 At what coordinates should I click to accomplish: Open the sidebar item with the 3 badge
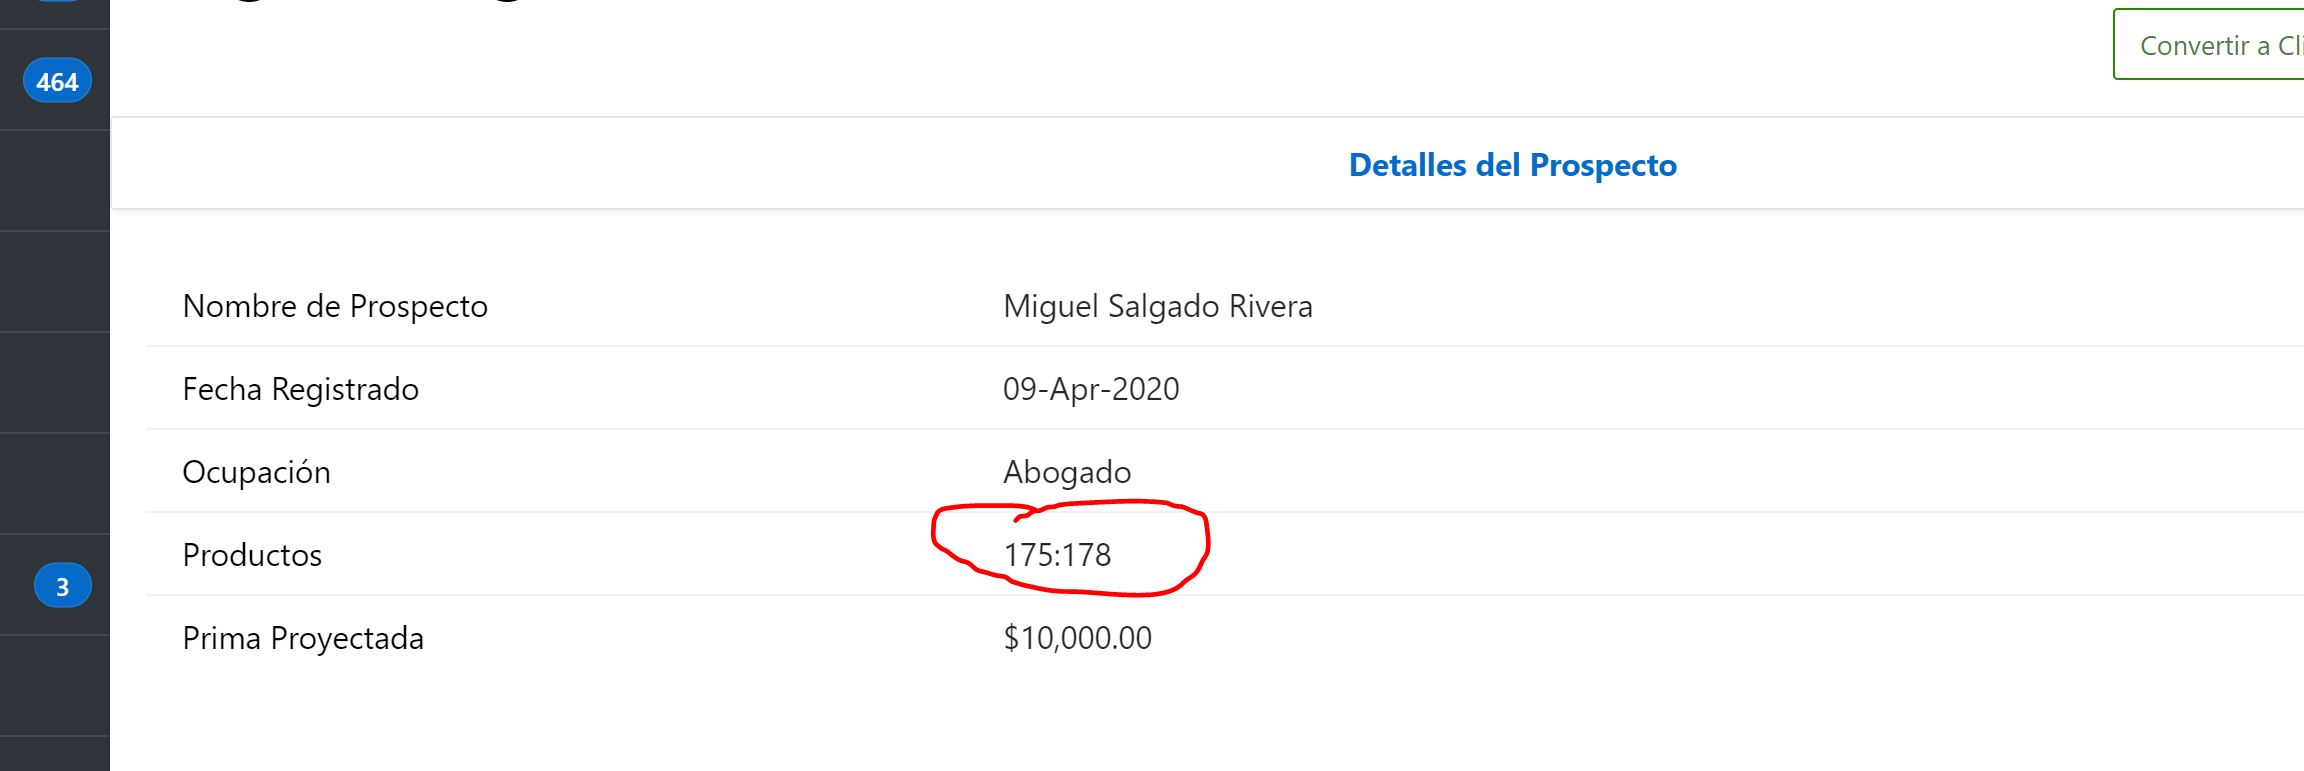pyautogui.click(x=55, y=585)
